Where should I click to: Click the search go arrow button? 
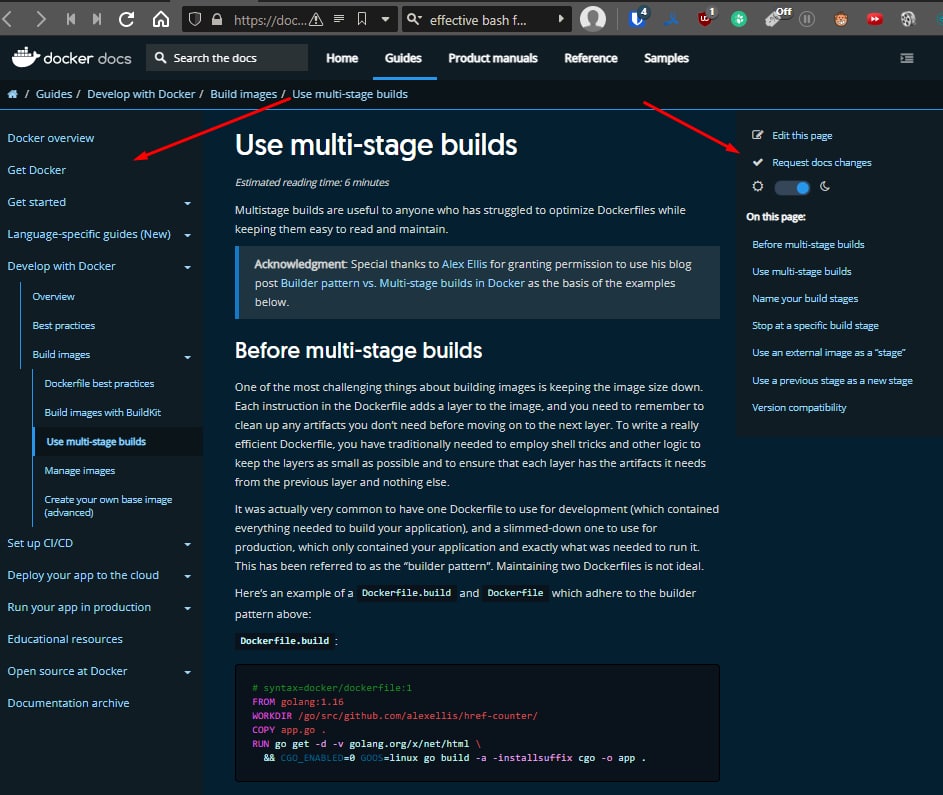pyautogui.click(x=561, y=19)
